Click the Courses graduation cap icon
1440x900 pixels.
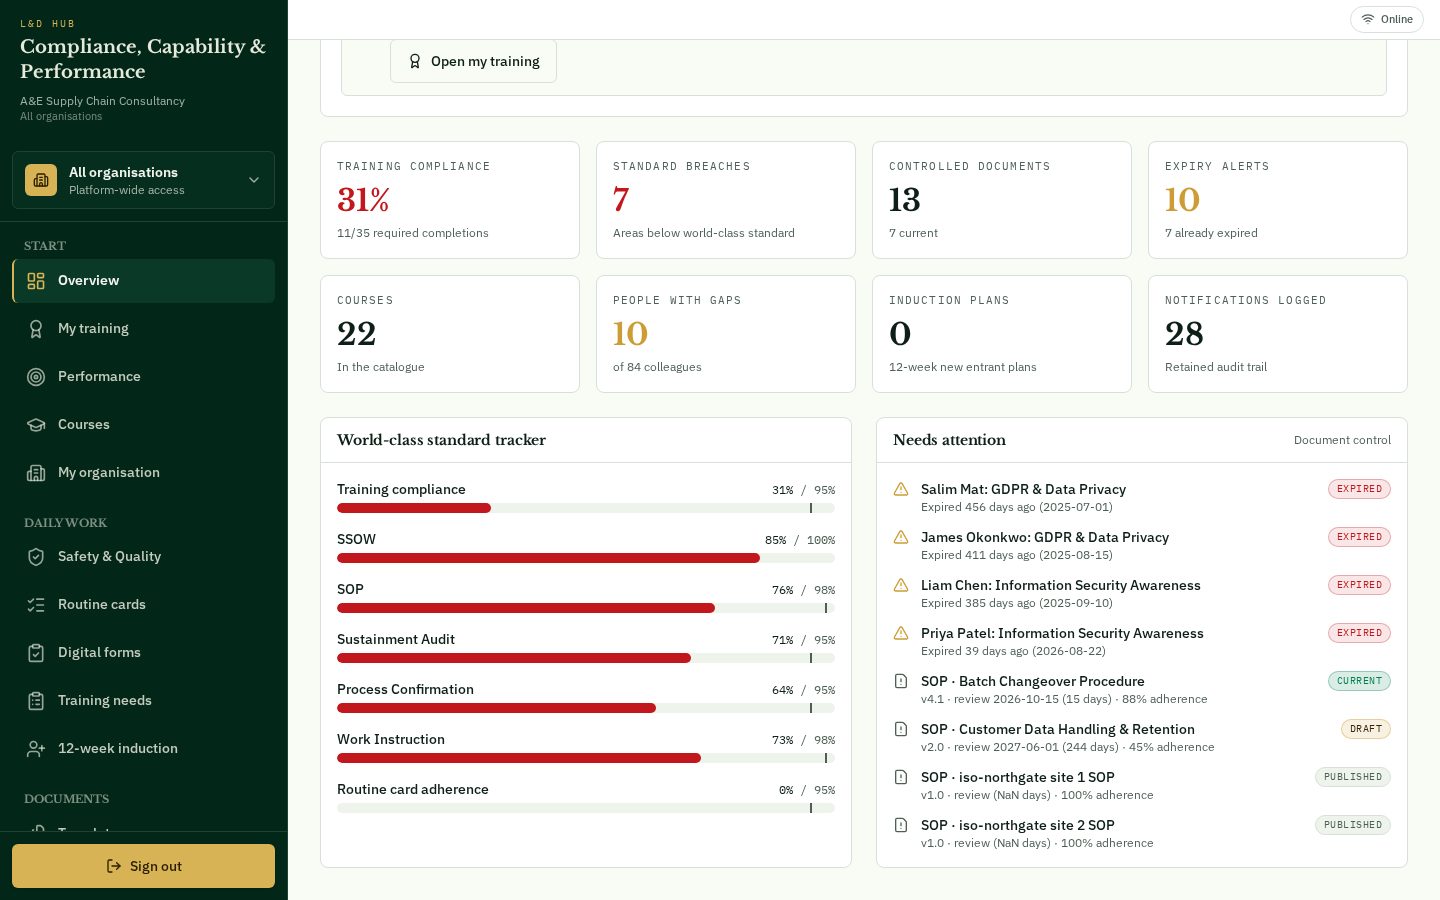point(36,425)
